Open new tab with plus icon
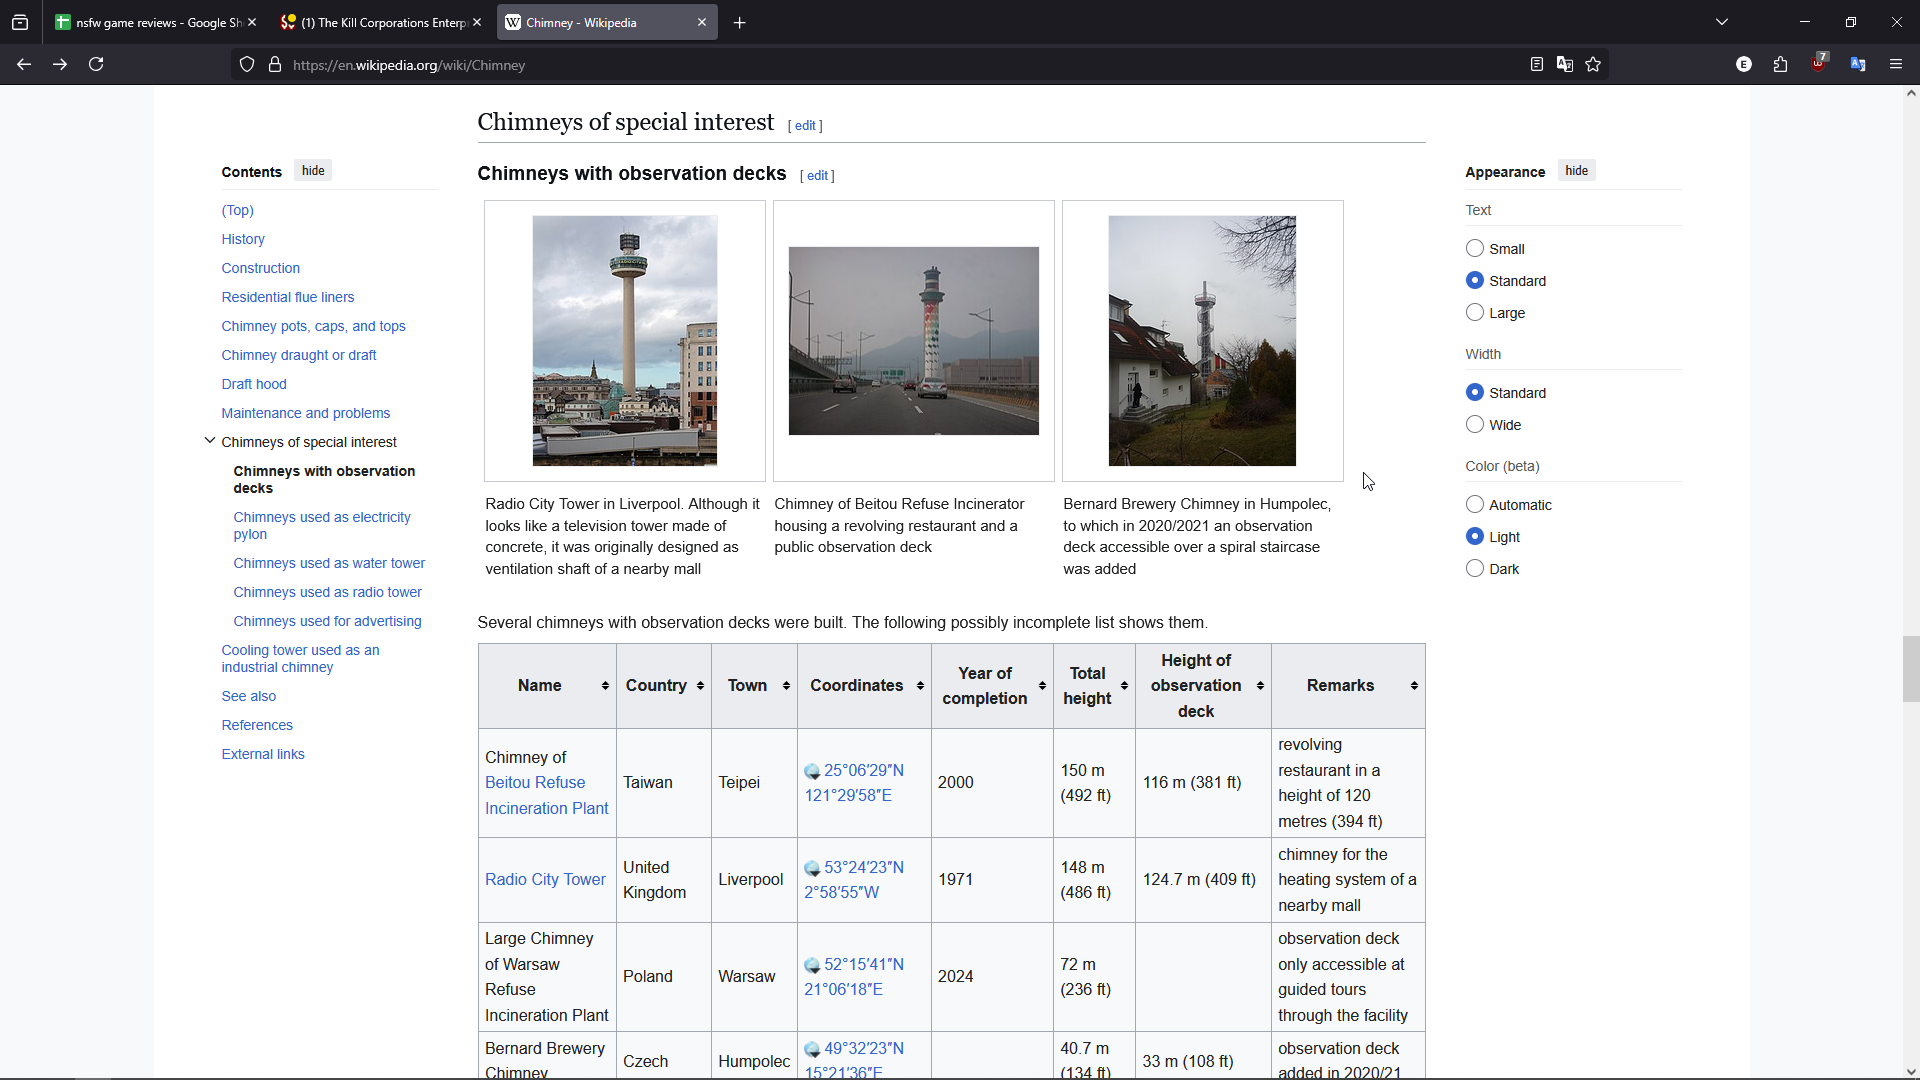Screen dimensions: 1920x1080 (x=740, y=23)
